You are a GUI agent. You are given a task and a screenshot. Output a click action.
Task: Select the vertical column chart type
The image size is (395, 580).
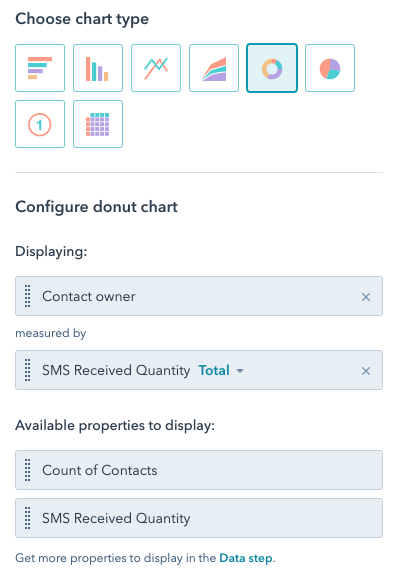point(98,68)
